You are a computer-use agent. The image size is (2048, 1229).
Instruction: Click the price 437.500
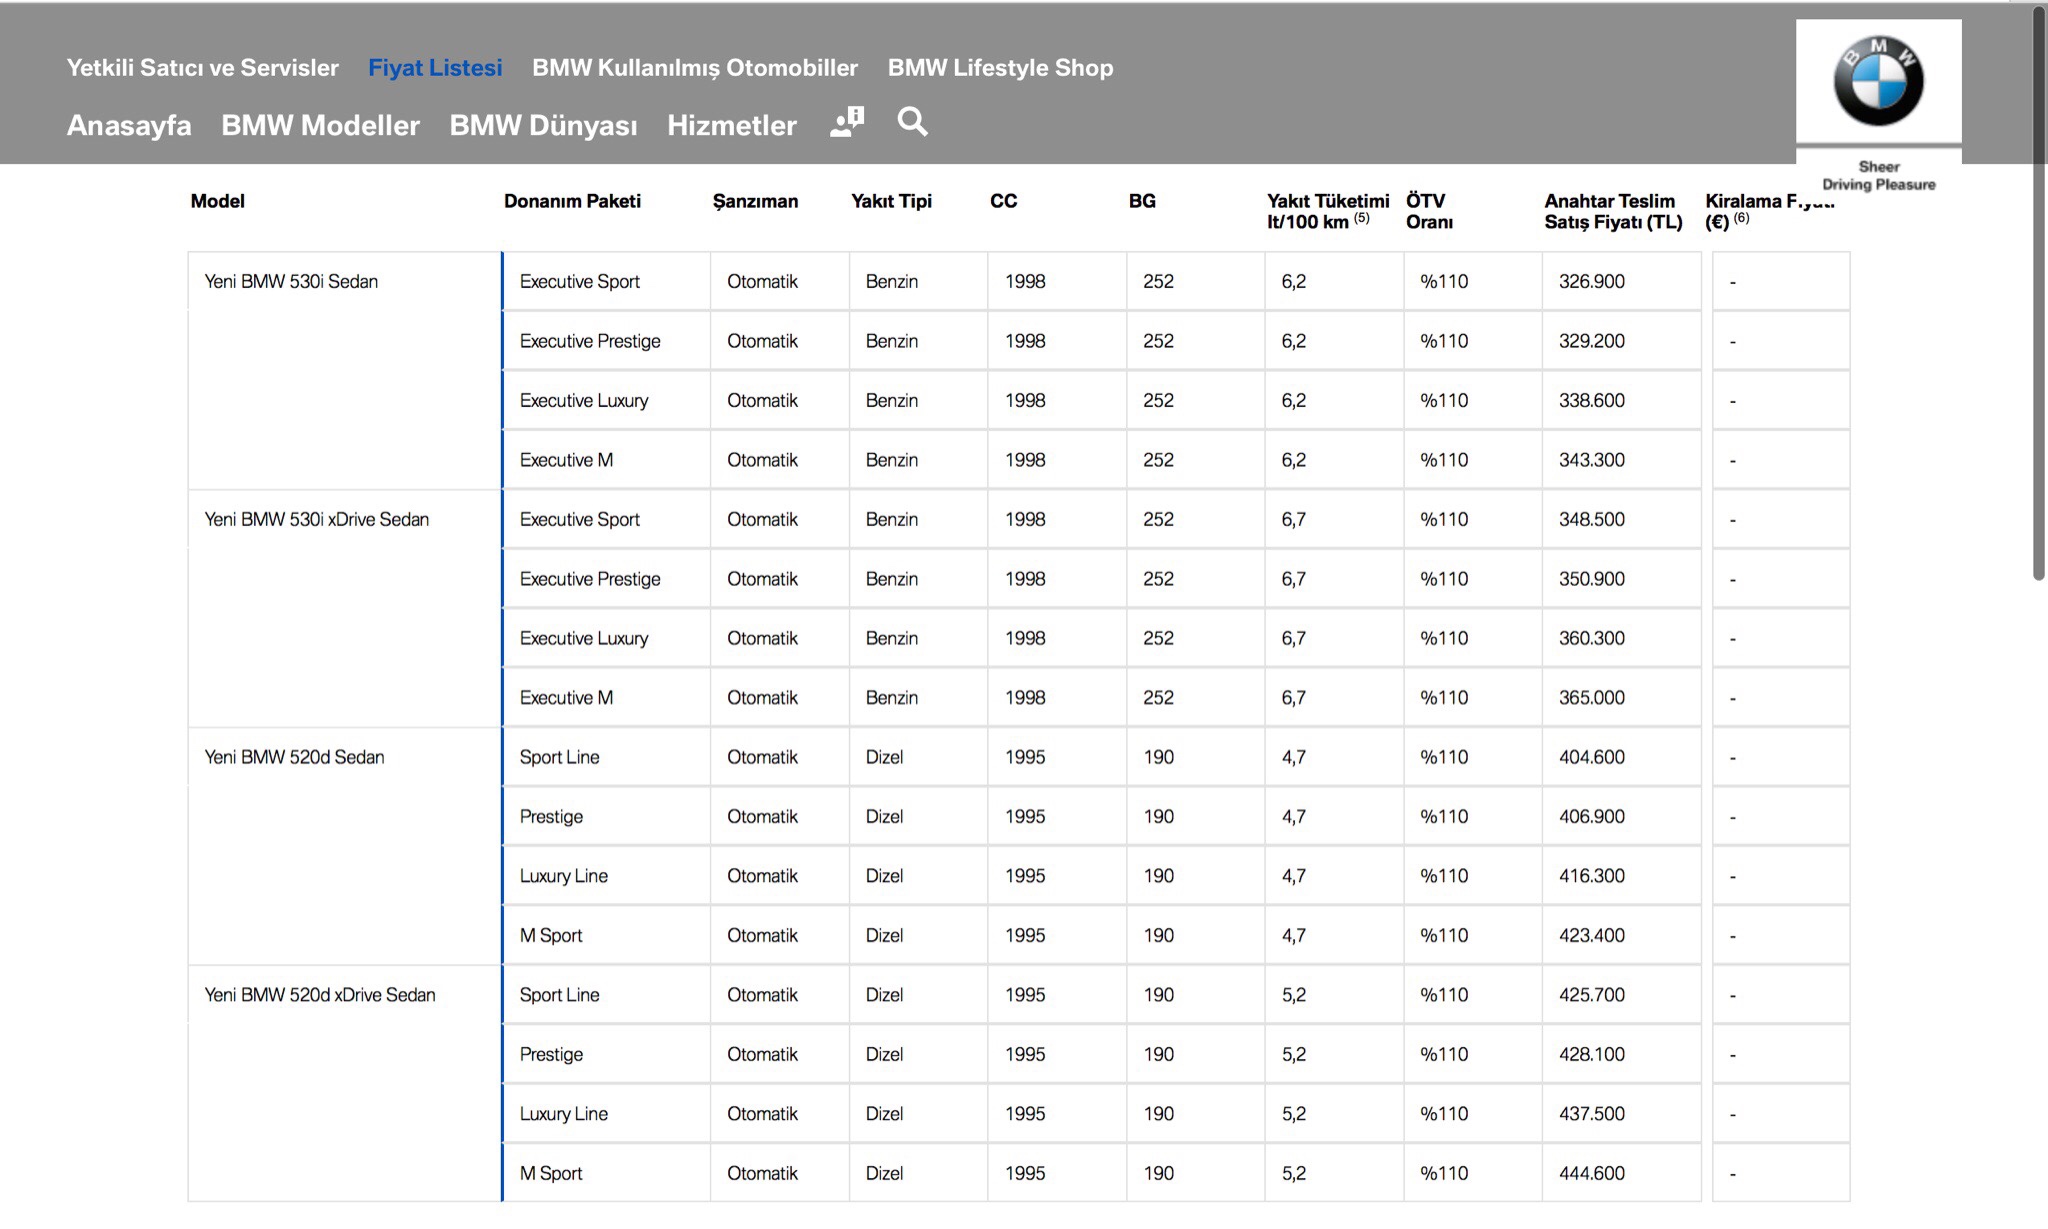point(1591,1114)
